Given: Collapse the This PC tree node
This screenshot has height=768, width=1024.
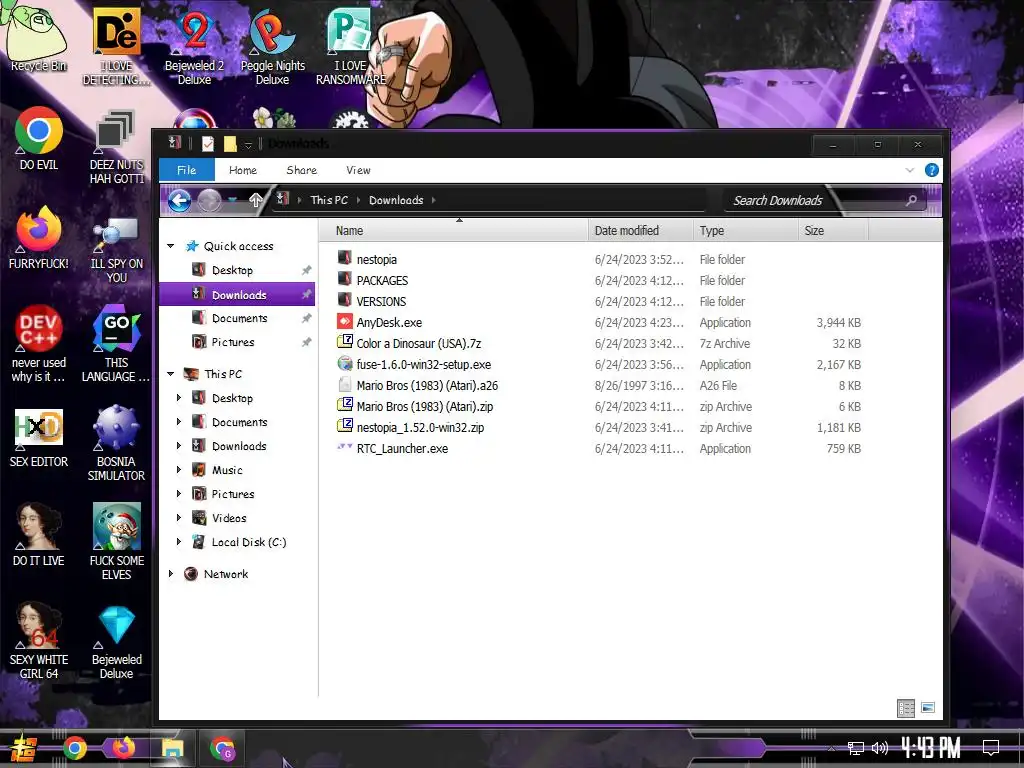Looking at the screenshot, I should tap(170, 374).
